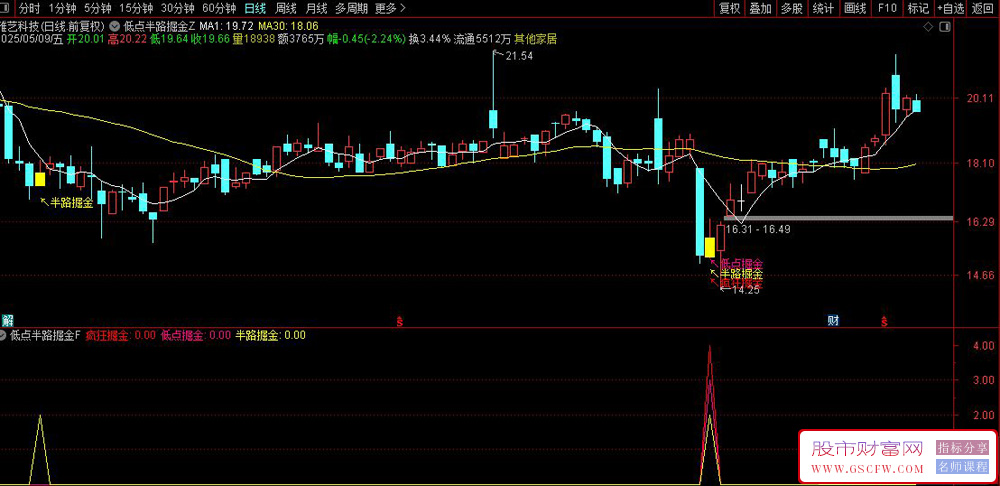The image size is (1000, 486).
Task: Click the 流通5512万 float shares readout
Action: (483, 39)
